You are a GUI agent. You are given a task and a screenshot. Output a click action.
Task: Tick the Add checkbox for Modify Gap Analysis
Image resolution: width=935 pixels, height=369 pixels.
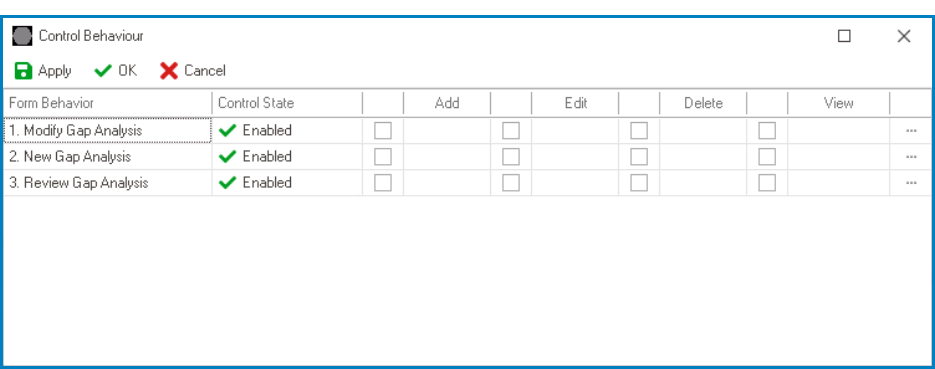(x=383, y=131)
